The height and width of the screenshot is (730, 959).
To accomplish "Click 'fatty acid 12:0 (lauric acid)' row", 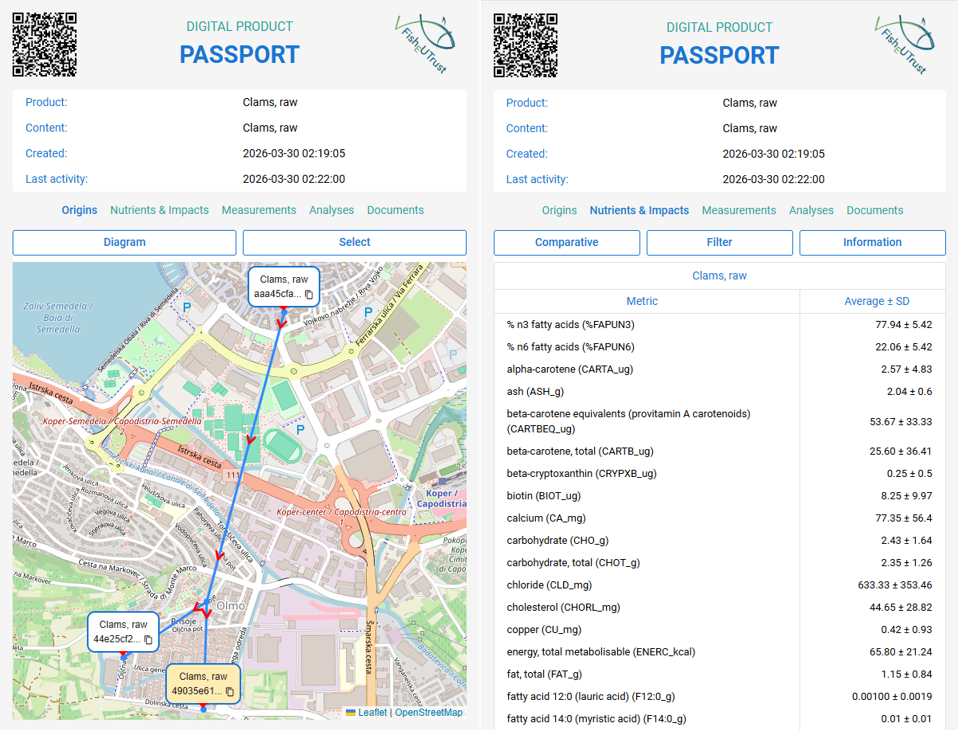I will point(719,696).
